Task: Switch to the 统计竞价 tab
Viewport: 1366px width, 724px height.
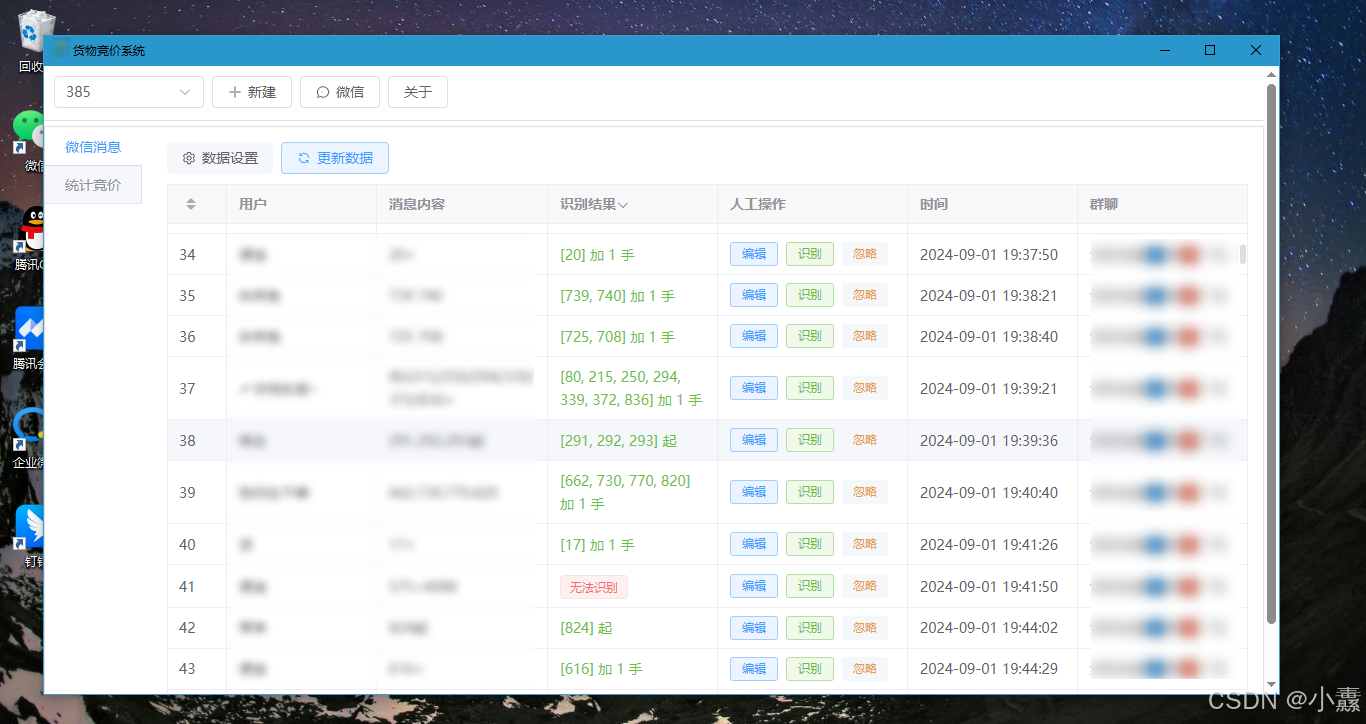Action: coord(93,185)
